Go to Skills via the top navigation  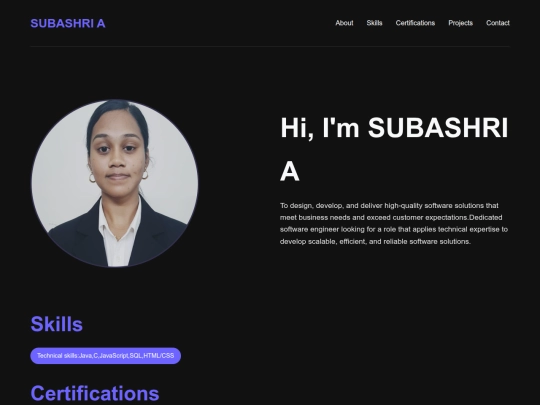coord(374,23)
